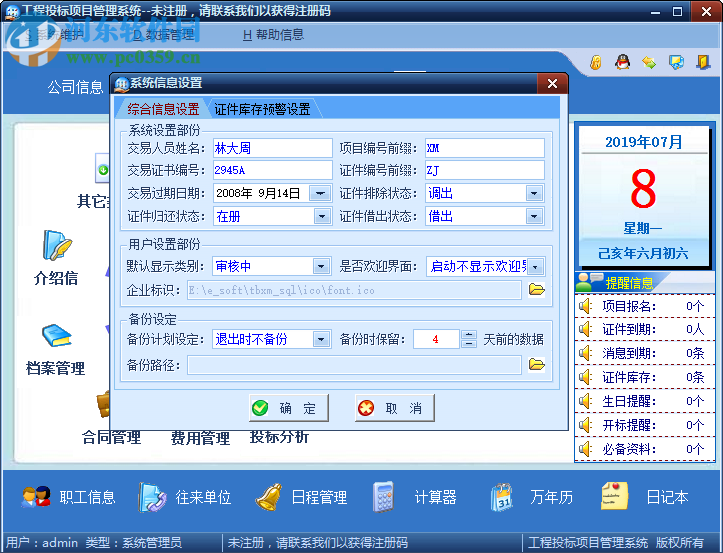Expand 证件排除状态 dropdown

coord(534,193)
